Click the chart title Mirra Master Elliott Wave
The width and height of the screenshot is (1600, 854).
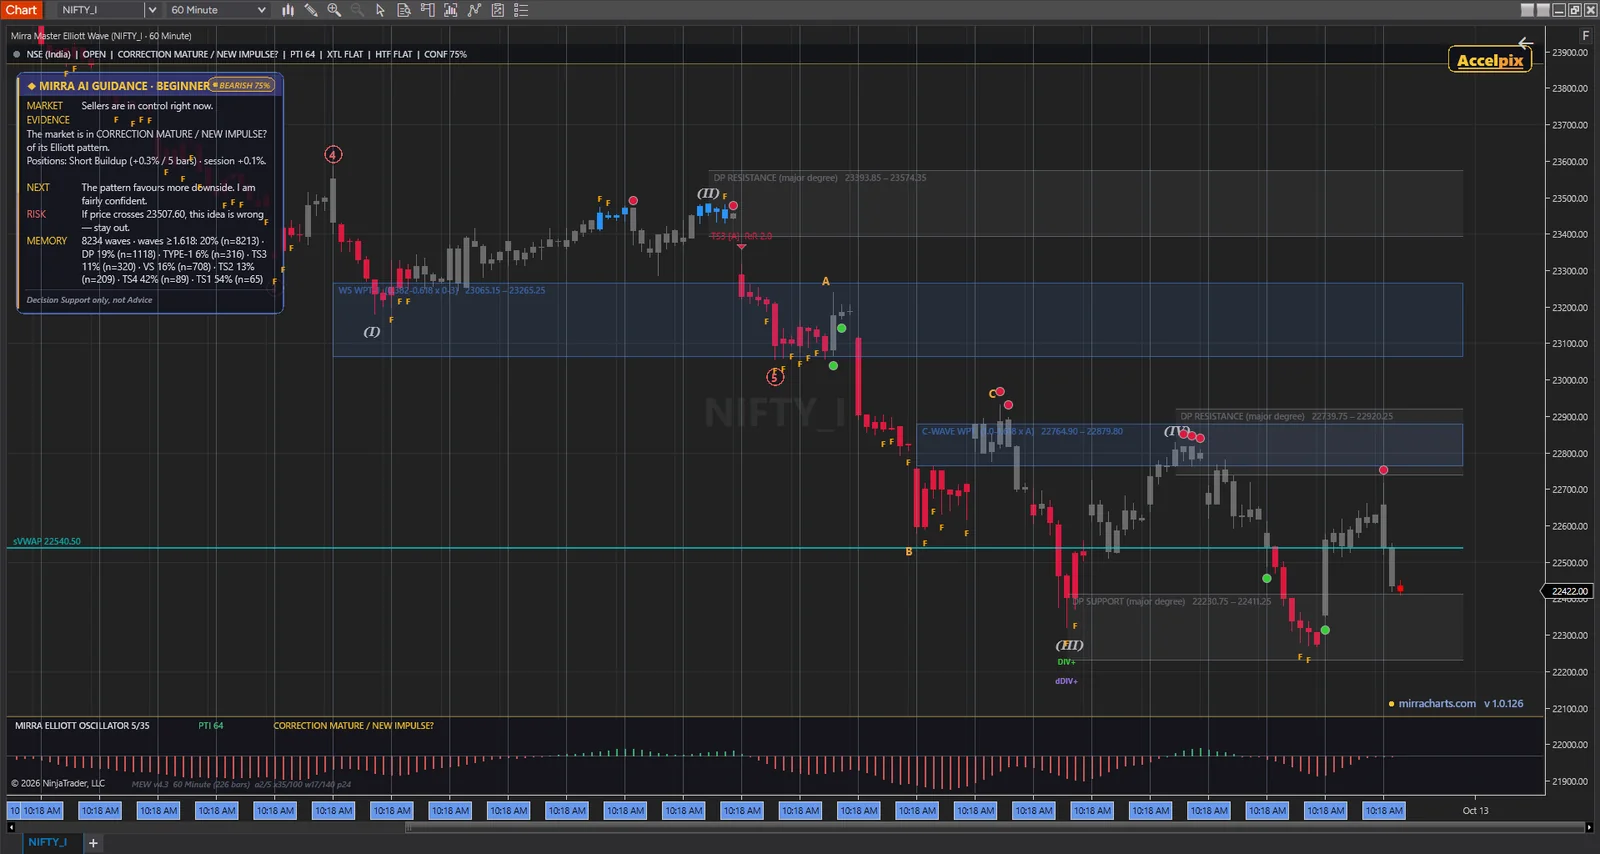[101, 35]
